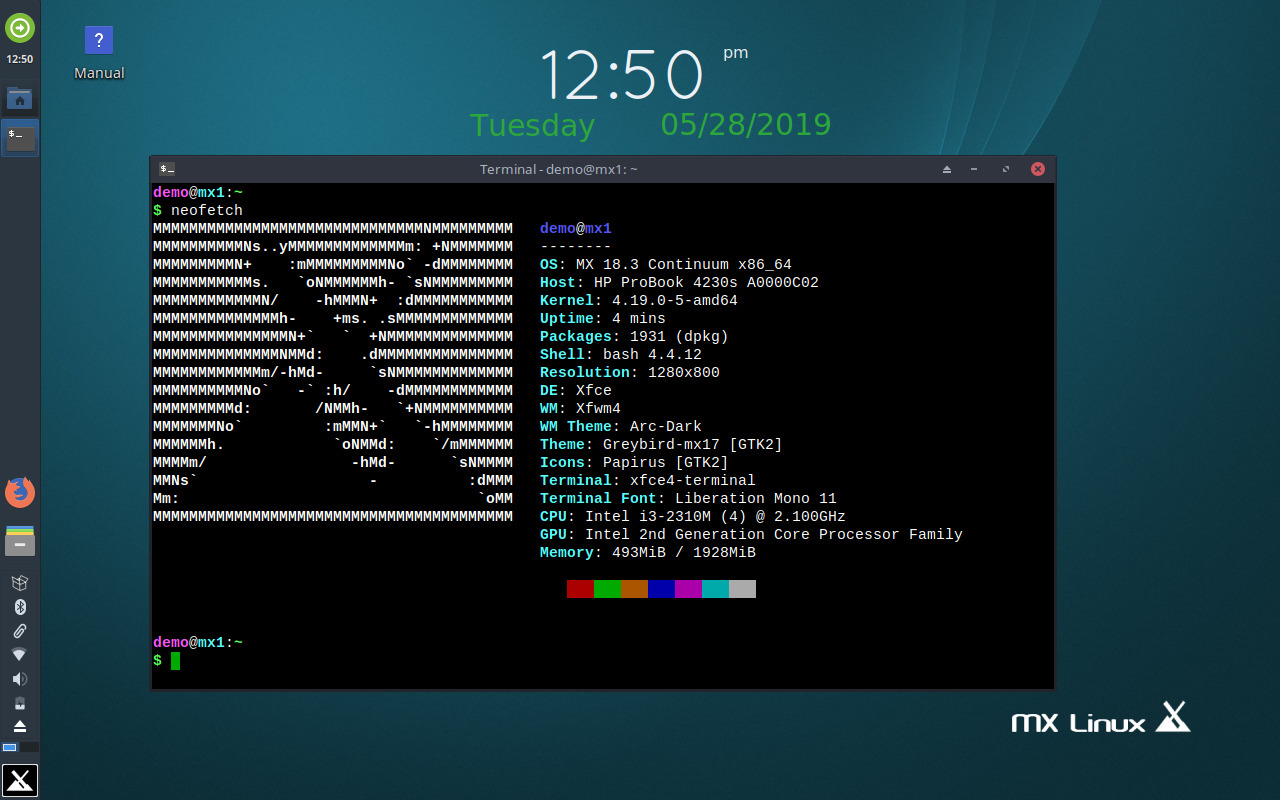Open the MX Linux start menu button
Screen dimensions: 1280x800
[20, 780]
